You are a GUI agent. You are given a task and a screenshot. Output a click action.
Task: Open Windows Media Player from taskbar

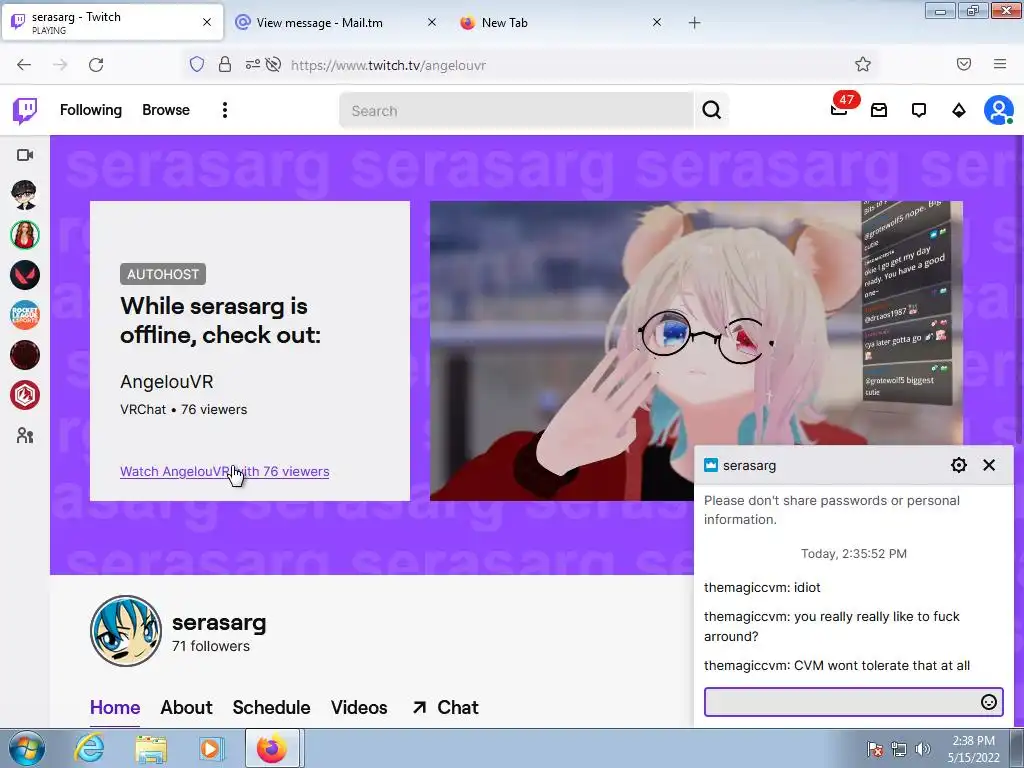pyautogui.click(x=211, y=748)
